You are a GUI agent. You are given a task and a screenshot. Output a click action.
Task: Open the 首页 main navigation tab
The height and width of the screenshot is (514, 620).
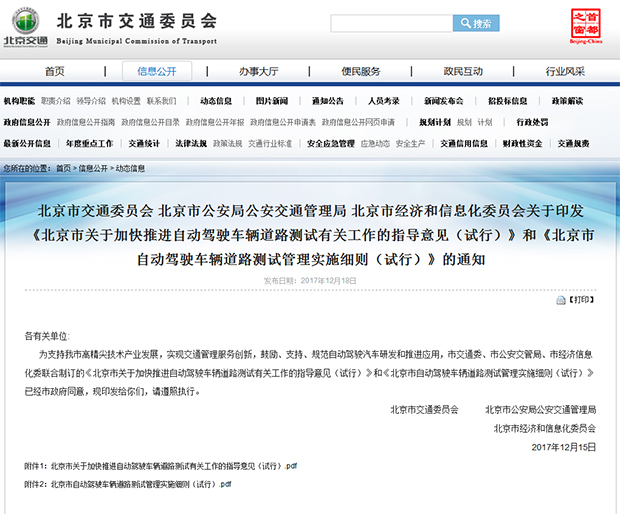54,72
